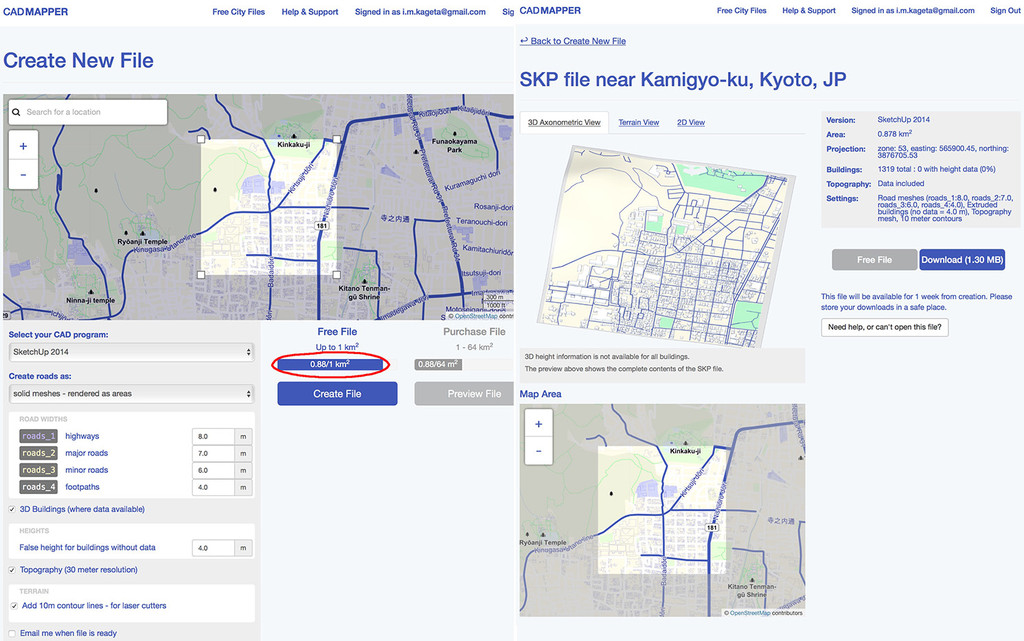1024x641 pixels.
Task: Click Download (1.30 MB) button
Action: (962, 260)
